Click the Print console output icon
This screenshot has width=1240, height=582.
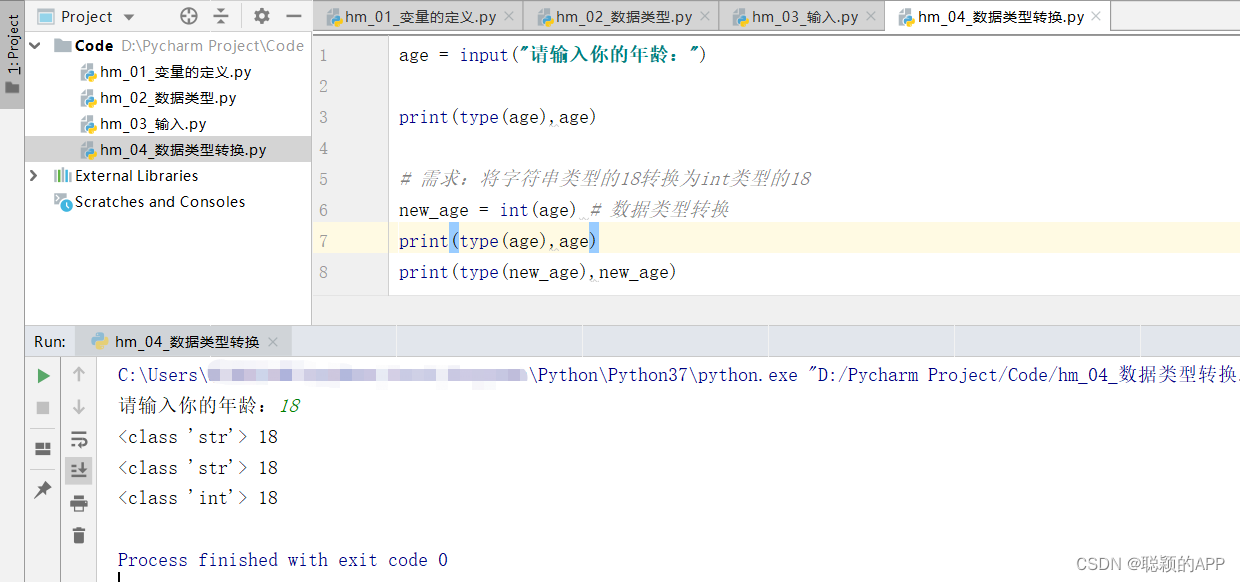(79, 503)
